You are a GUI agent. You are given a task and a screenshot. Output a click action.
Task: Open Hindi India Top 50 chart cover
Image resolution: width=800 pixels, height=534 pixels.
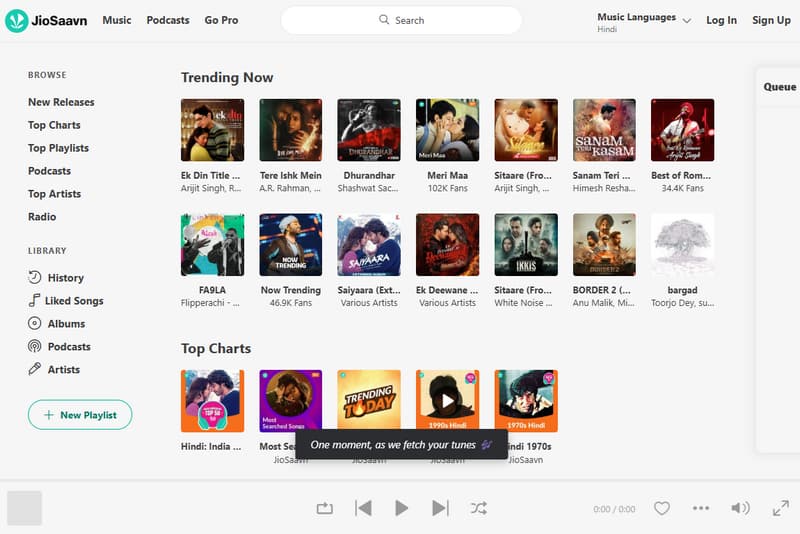point(212,401)
